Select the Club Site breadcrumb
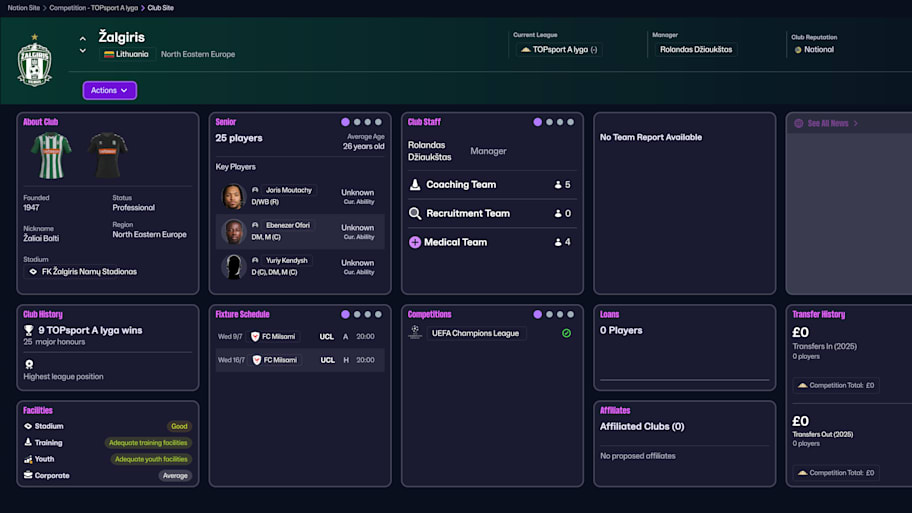This screenshot has width=912, height=513. [161, 8]
